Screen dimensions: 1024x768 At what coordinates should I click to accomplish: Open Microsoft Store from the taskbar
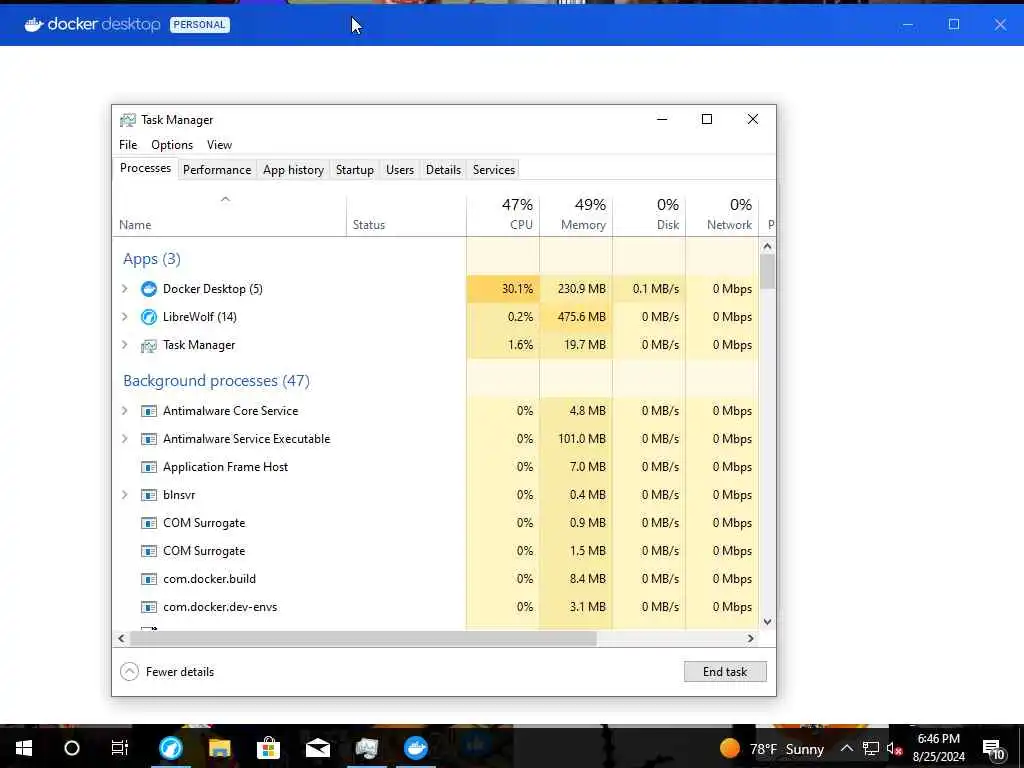[x=268, y=748]
